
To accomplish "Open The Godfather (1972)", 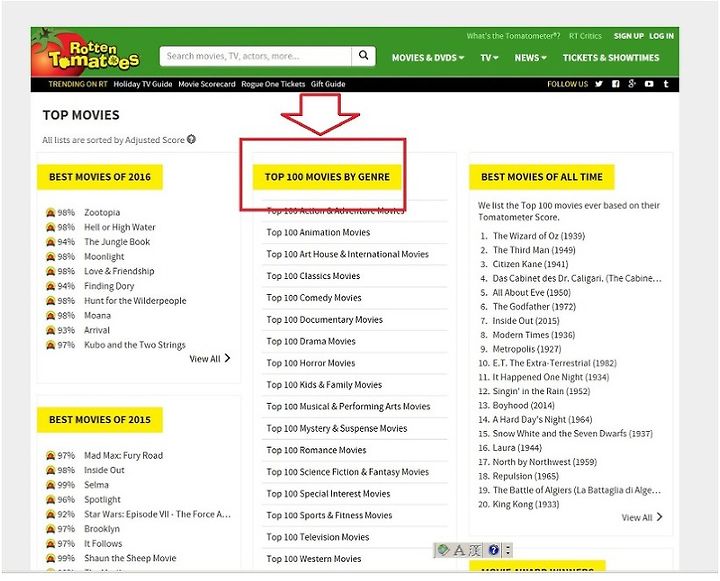I will coord(534,307).
